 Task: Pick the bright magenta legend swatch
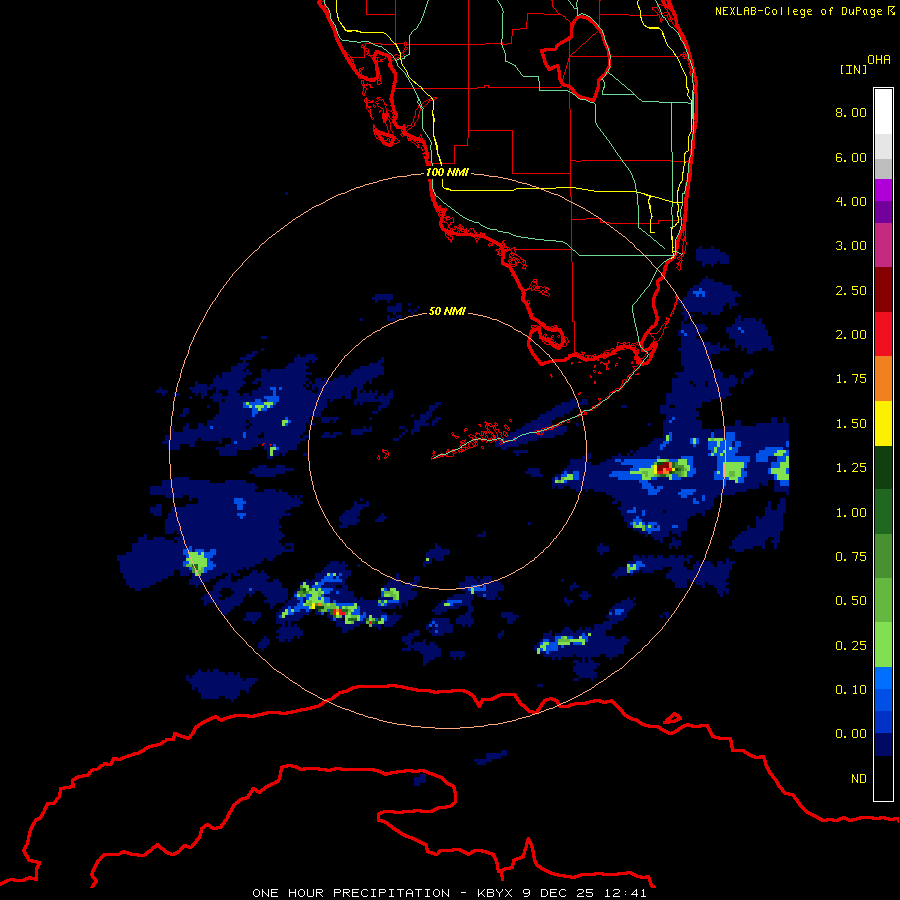tap(883, 190)
